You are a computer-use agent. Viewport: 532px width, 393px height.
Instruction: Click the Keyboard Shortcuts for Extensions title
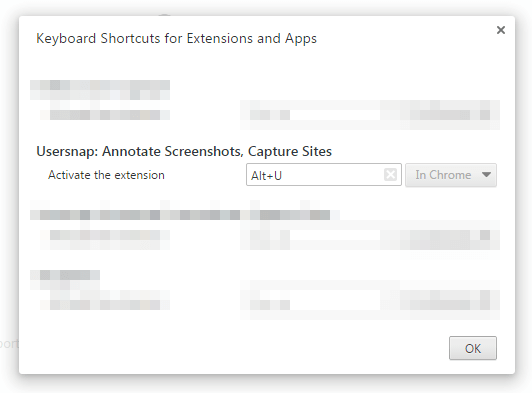pyautogui.click(x=176, y=38)
